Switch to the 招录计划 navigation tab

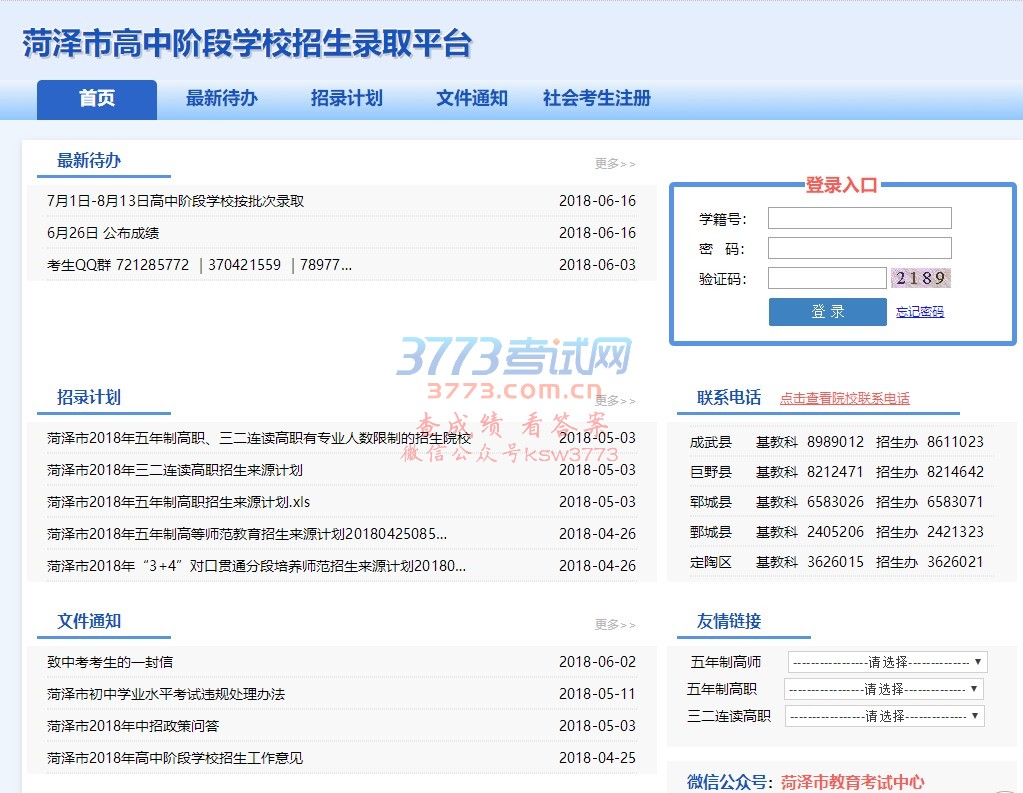coord(346,99)
